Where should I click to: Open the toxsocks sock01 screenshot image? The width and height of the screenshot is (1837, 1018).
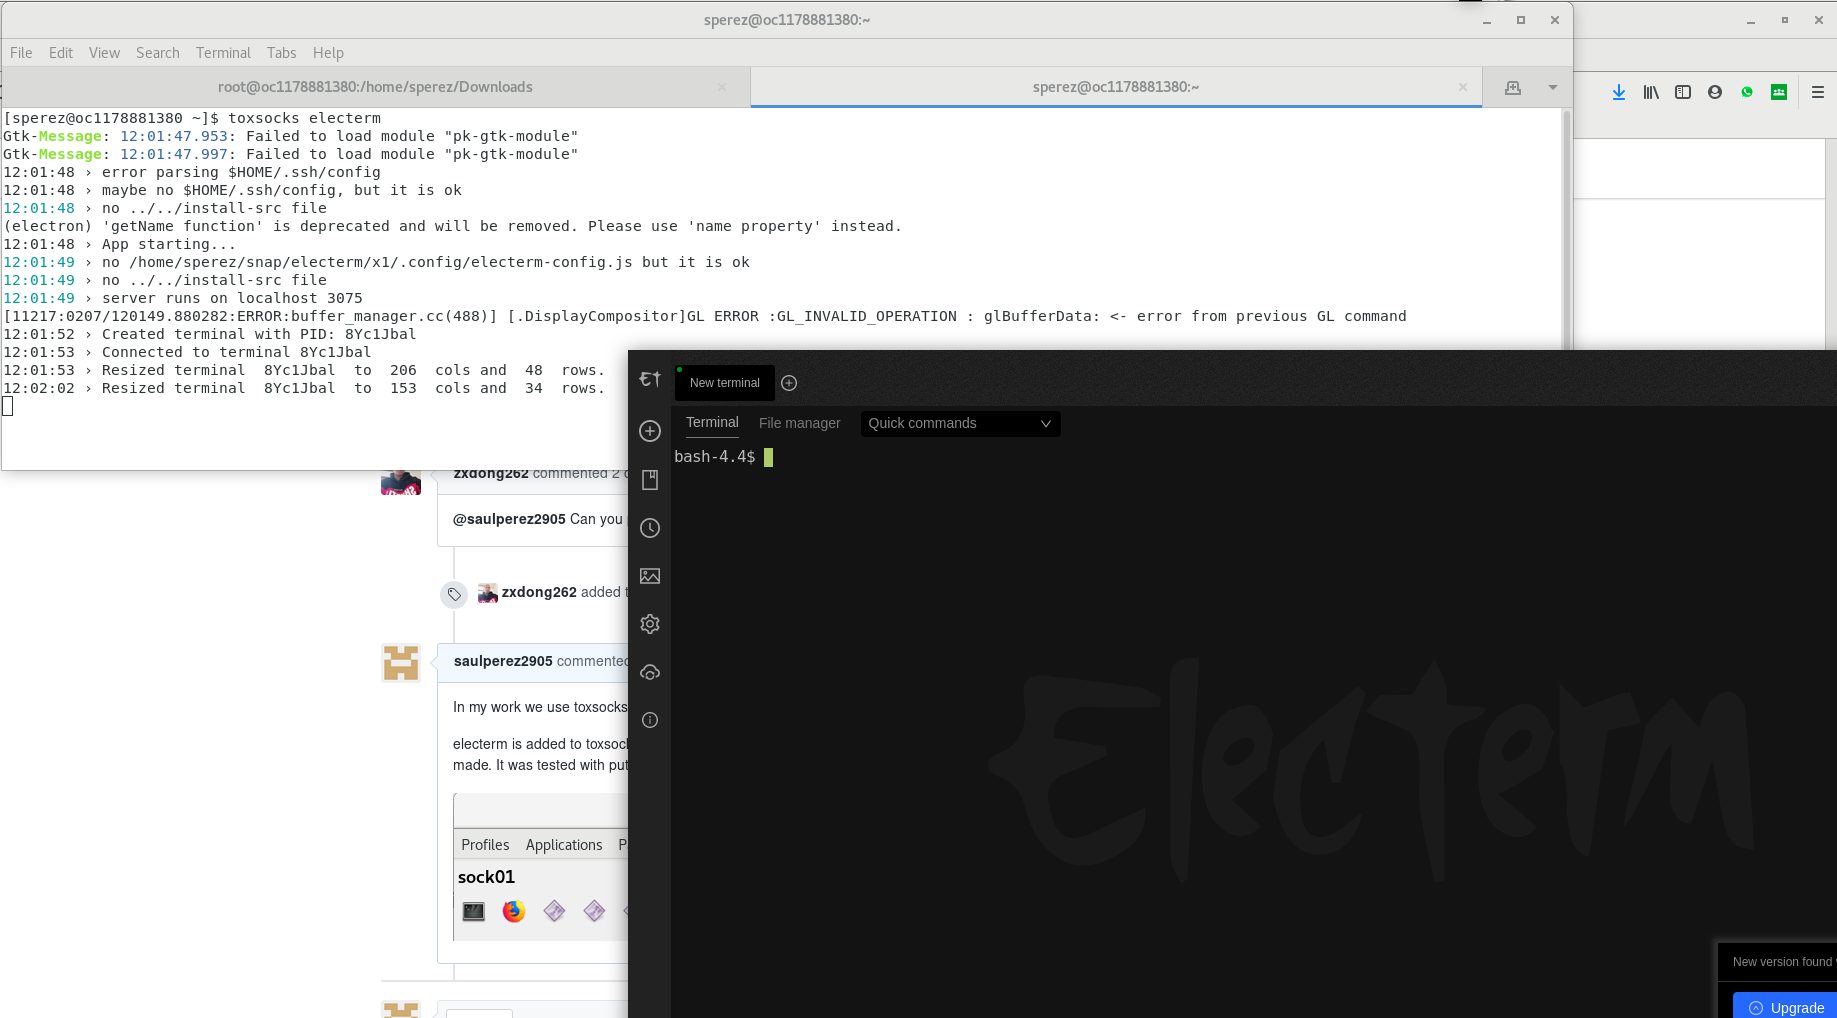coord(541,867)
